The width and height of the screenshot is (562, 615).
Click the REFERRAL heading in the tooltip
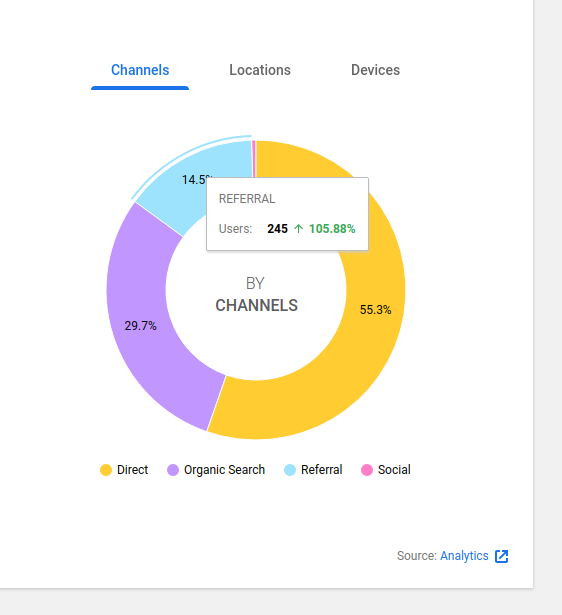[247, 199]
